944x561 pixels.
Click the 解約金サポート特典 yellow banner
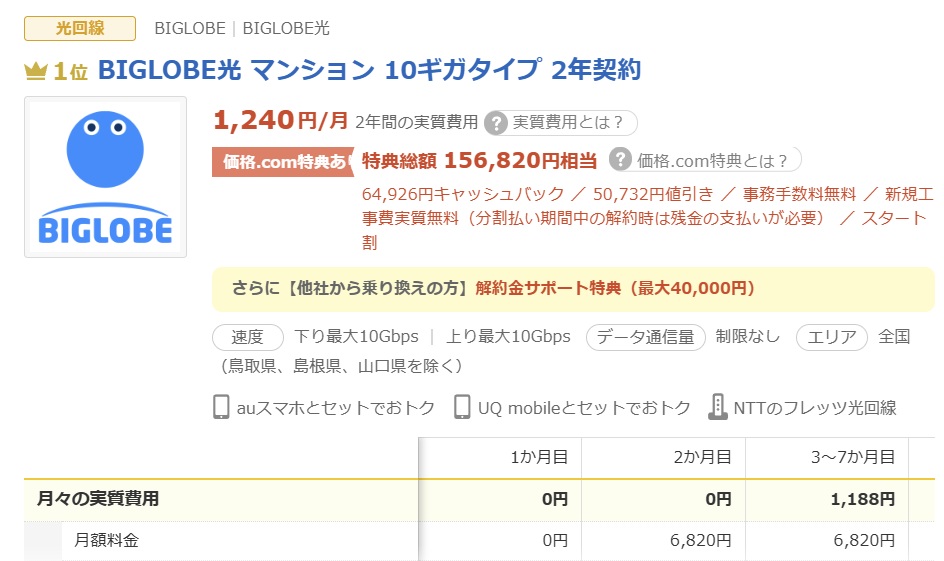tap(573, 288)
